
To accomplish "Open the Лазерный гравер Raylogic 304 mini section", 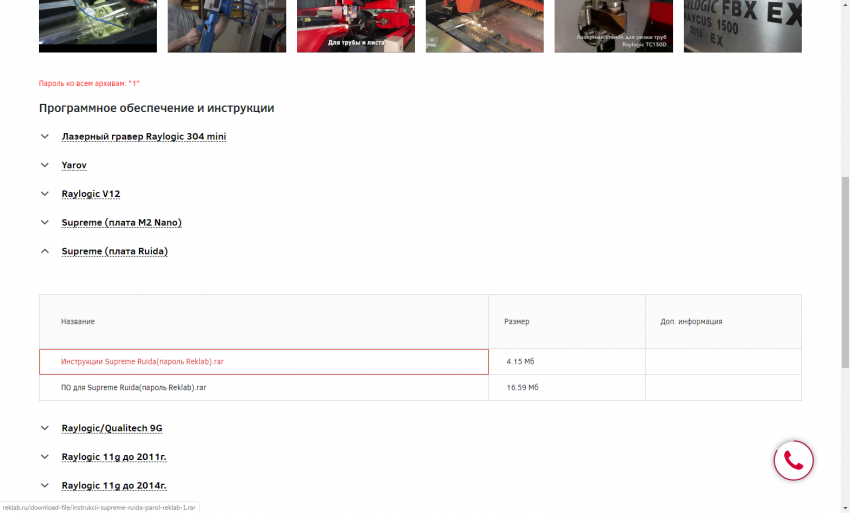I will [x=143, y=136].
